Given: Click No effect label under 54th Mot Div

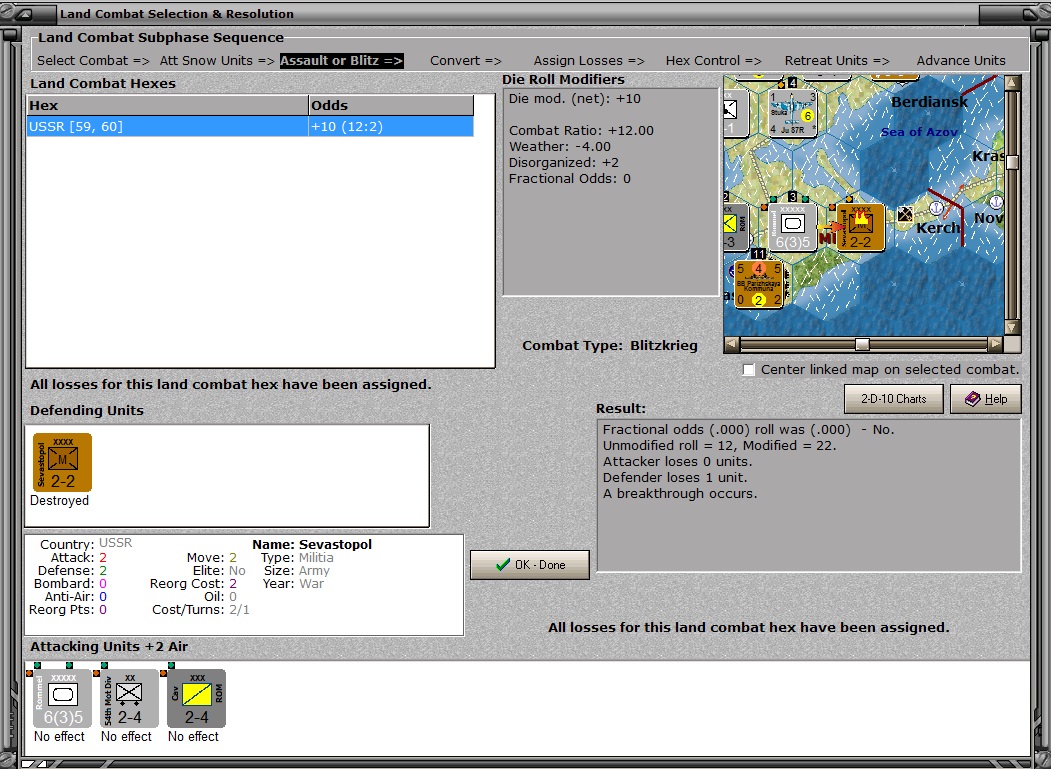Looking at the screenshot, I should point(126,737).
